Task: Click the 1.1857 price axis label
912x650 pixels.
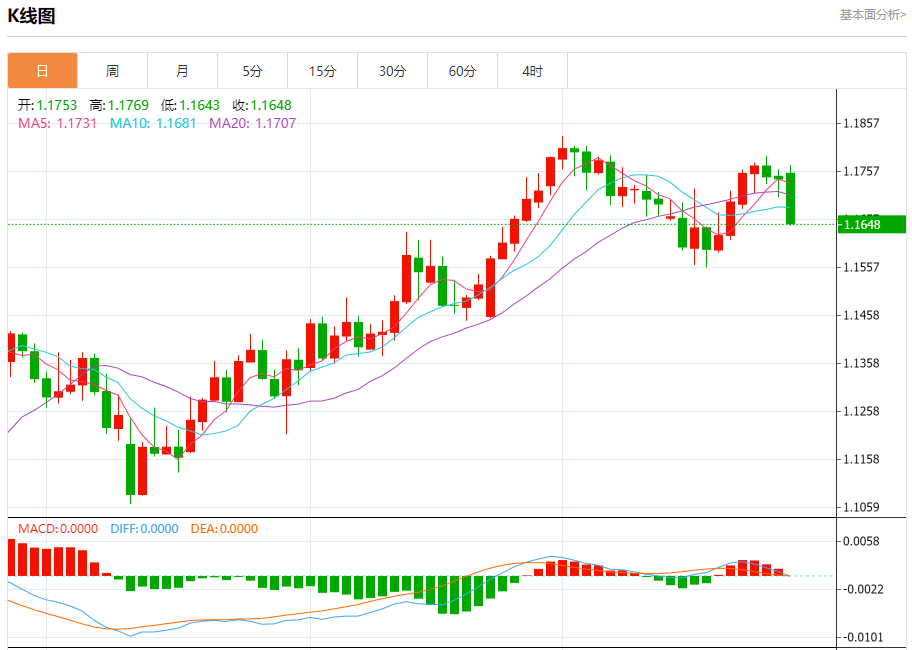Action: pos(861,123)
